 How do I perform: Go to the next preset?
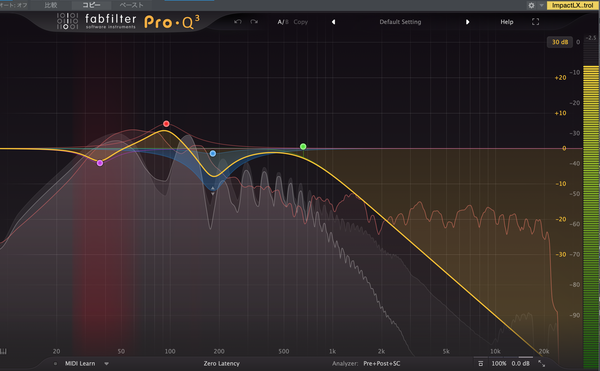click(467, 22)
